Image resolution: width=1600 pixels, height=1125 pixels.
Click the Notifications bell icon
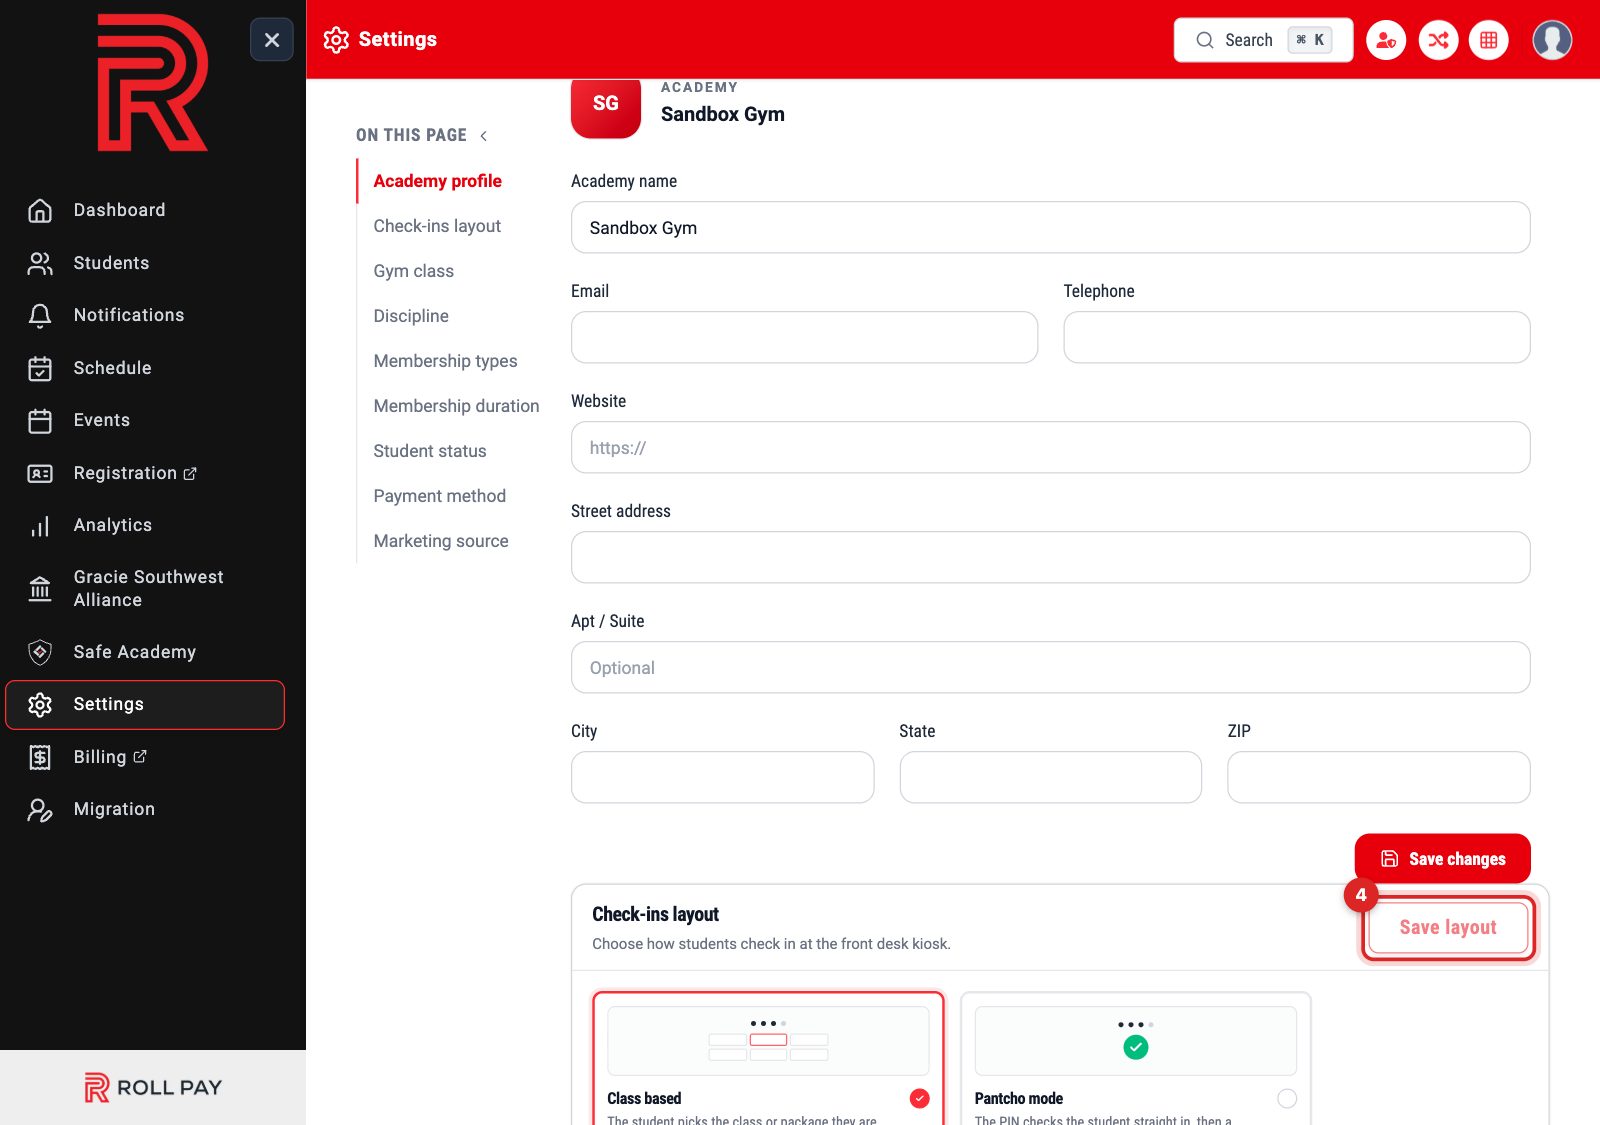coord(40,315)
